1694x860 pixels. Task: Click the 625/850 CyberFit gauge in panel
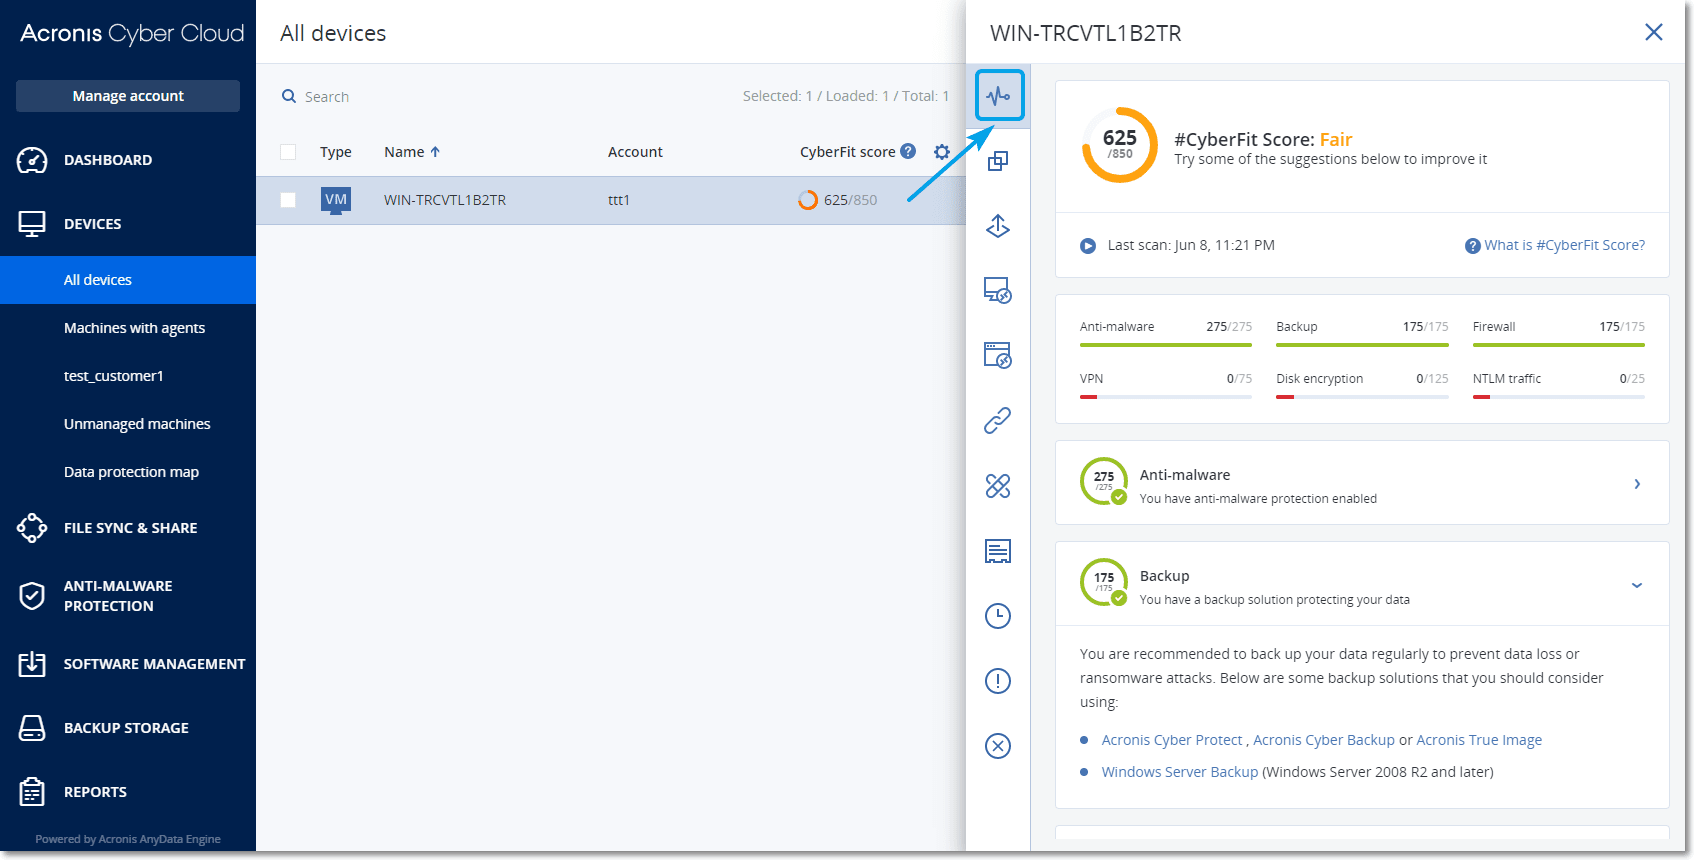pos(1120,145)
